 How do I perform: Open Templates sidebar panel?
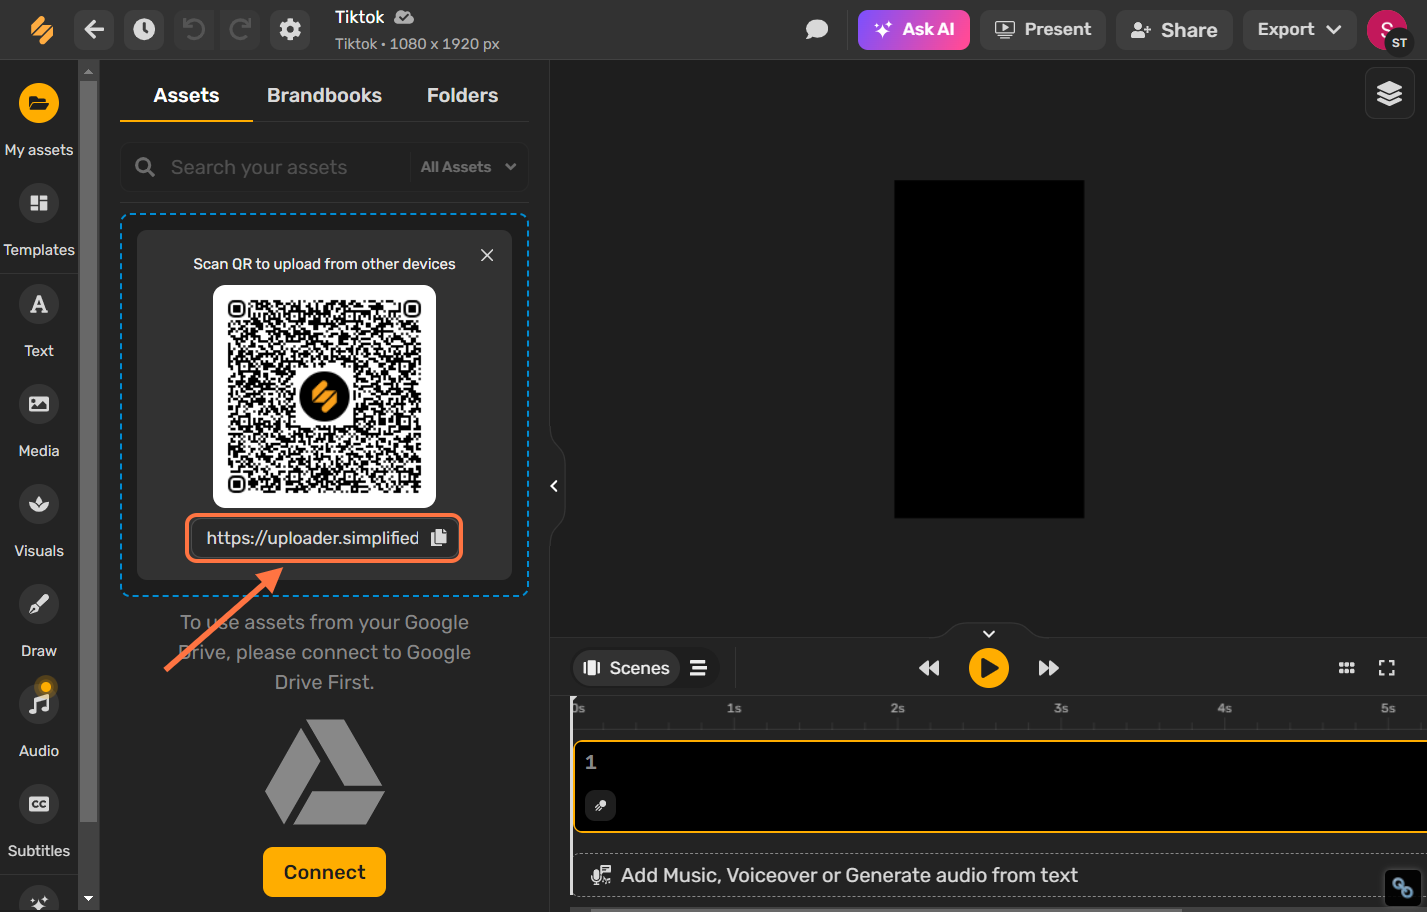pyautogui.click(x=39, y=220)
